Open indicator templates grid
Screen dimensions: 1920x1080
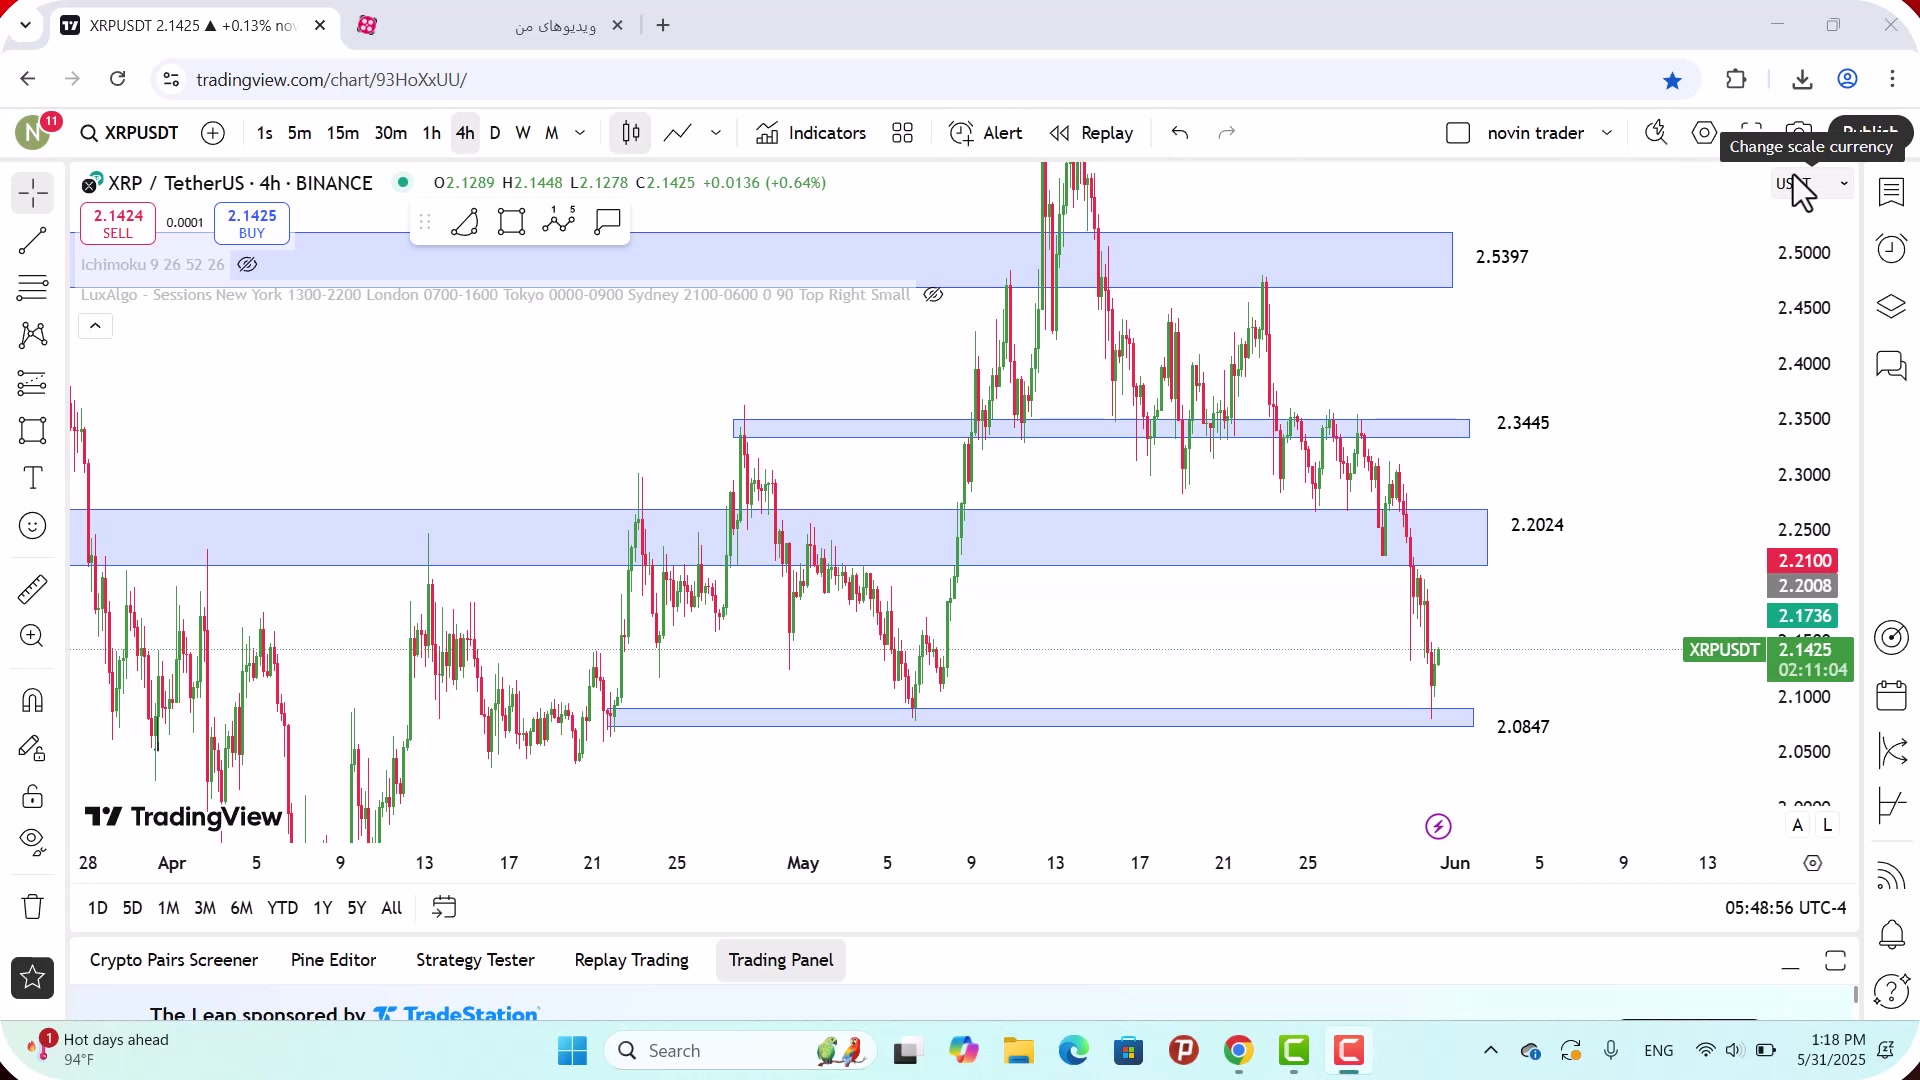pyautogui.click(x=903, y=133)
